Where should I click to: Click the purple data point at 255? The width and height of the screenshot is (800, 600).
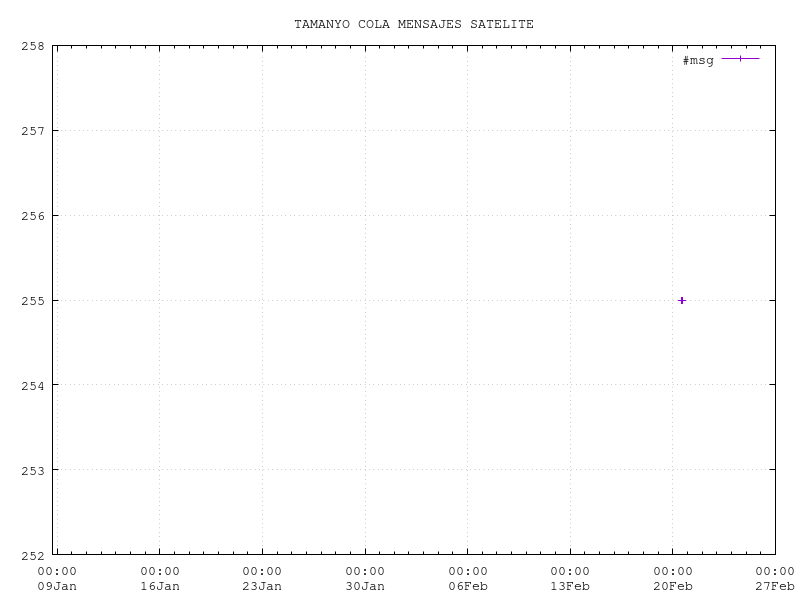pos(682,301)
